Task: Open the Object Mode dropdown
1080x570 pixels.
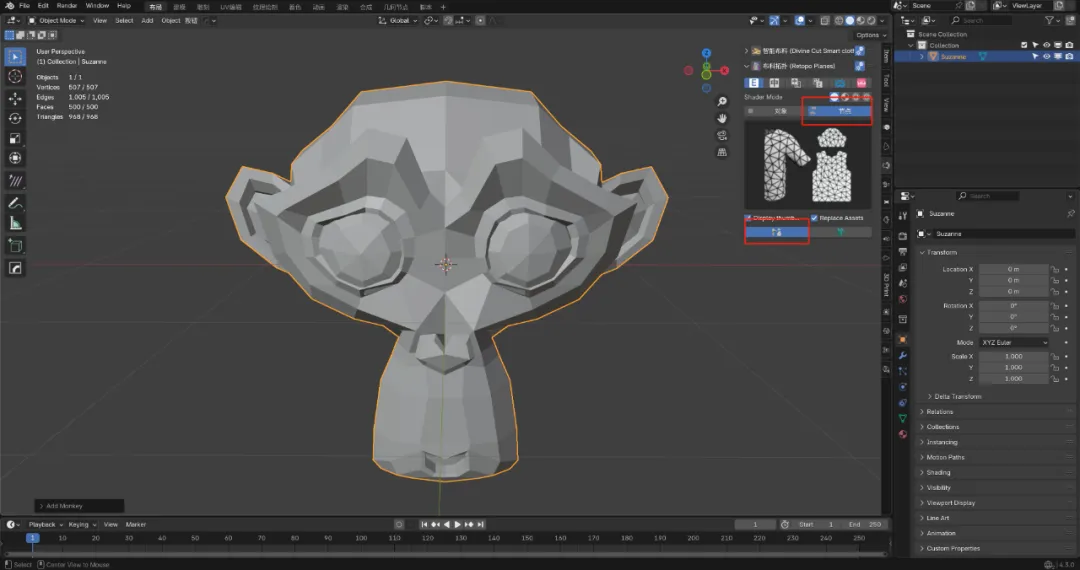Action: pyautogui.click(x=58, y=20)
